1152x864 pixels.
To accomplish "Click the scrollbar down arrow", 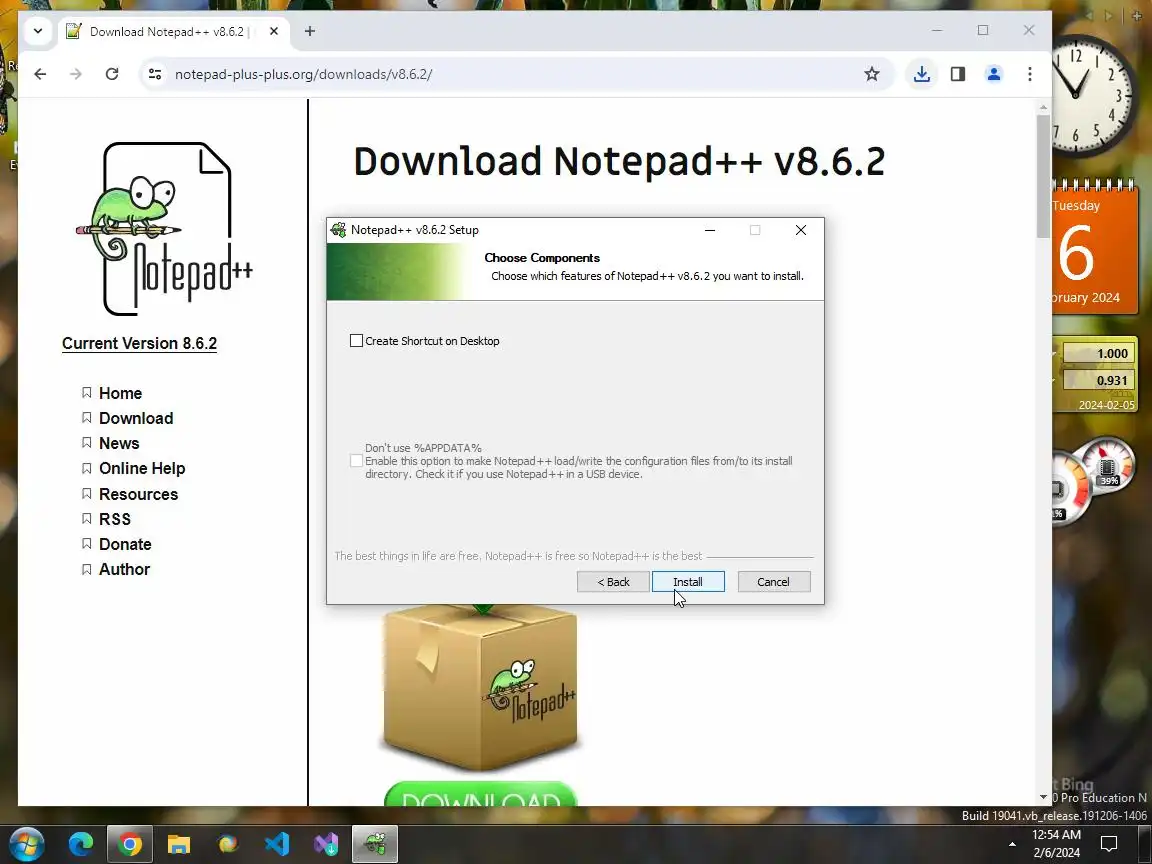I will pyautogui.click(x=1043, y=797).
